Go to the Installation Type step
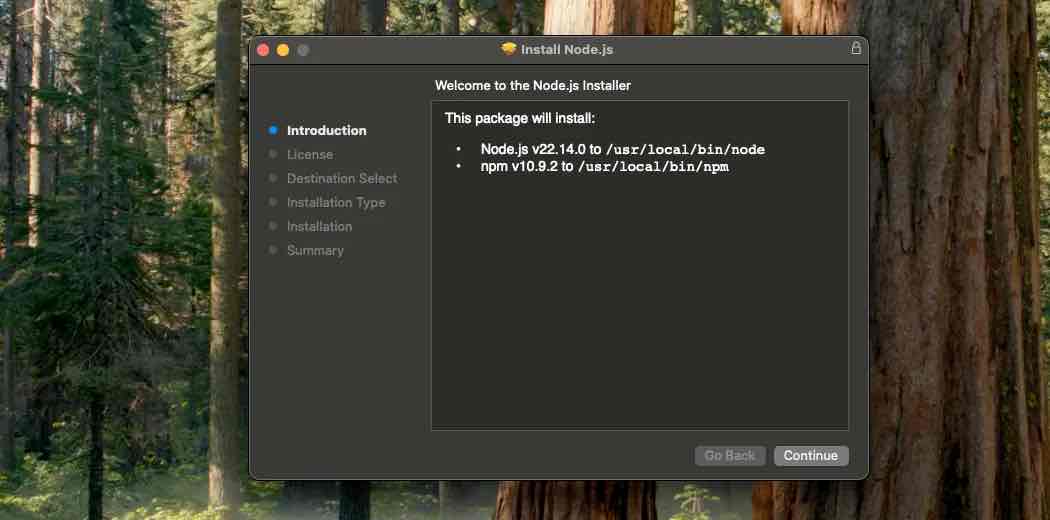 (336, 203)
